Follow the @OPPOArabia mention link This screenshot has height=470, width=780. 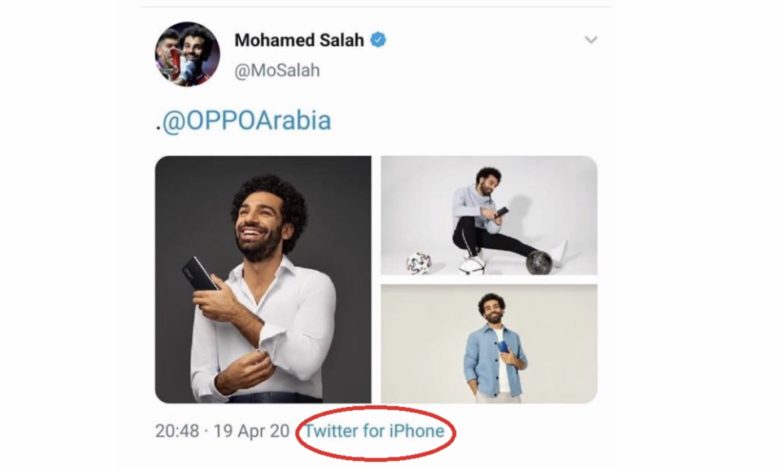point(245,122)
